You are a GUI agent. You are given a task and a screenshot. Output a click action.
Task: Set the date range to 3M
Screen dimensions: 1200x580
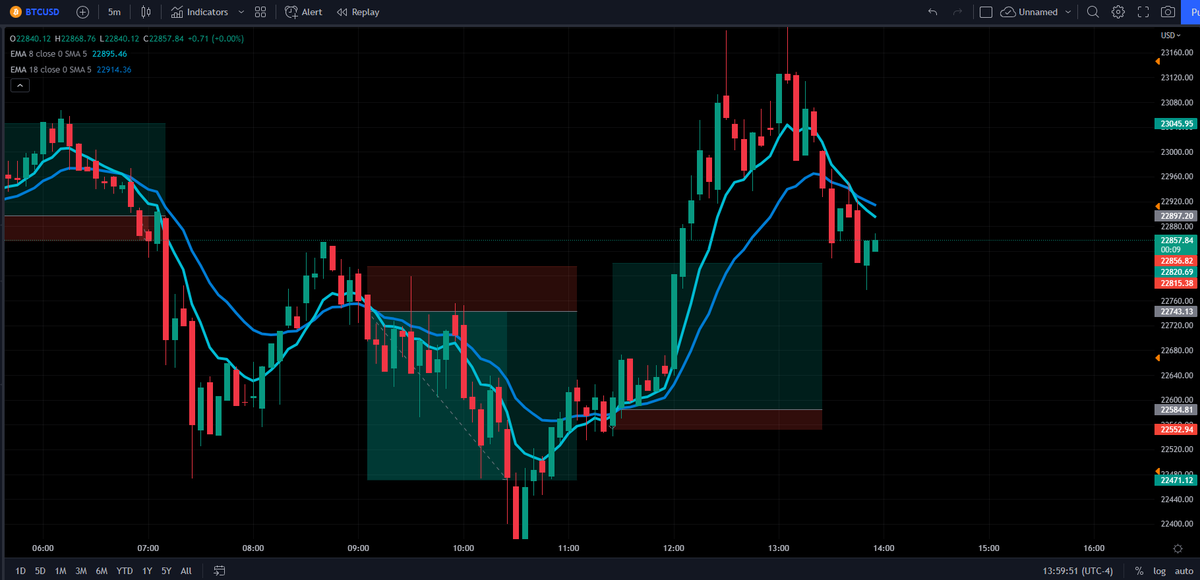click(81, 571)
